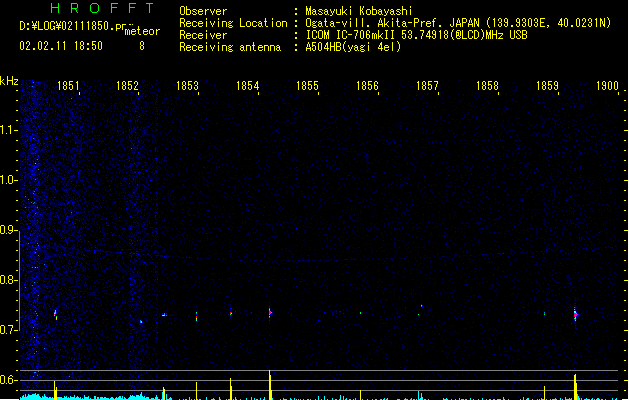
Task: Click the Receiver label
Action: click(203, 35)
